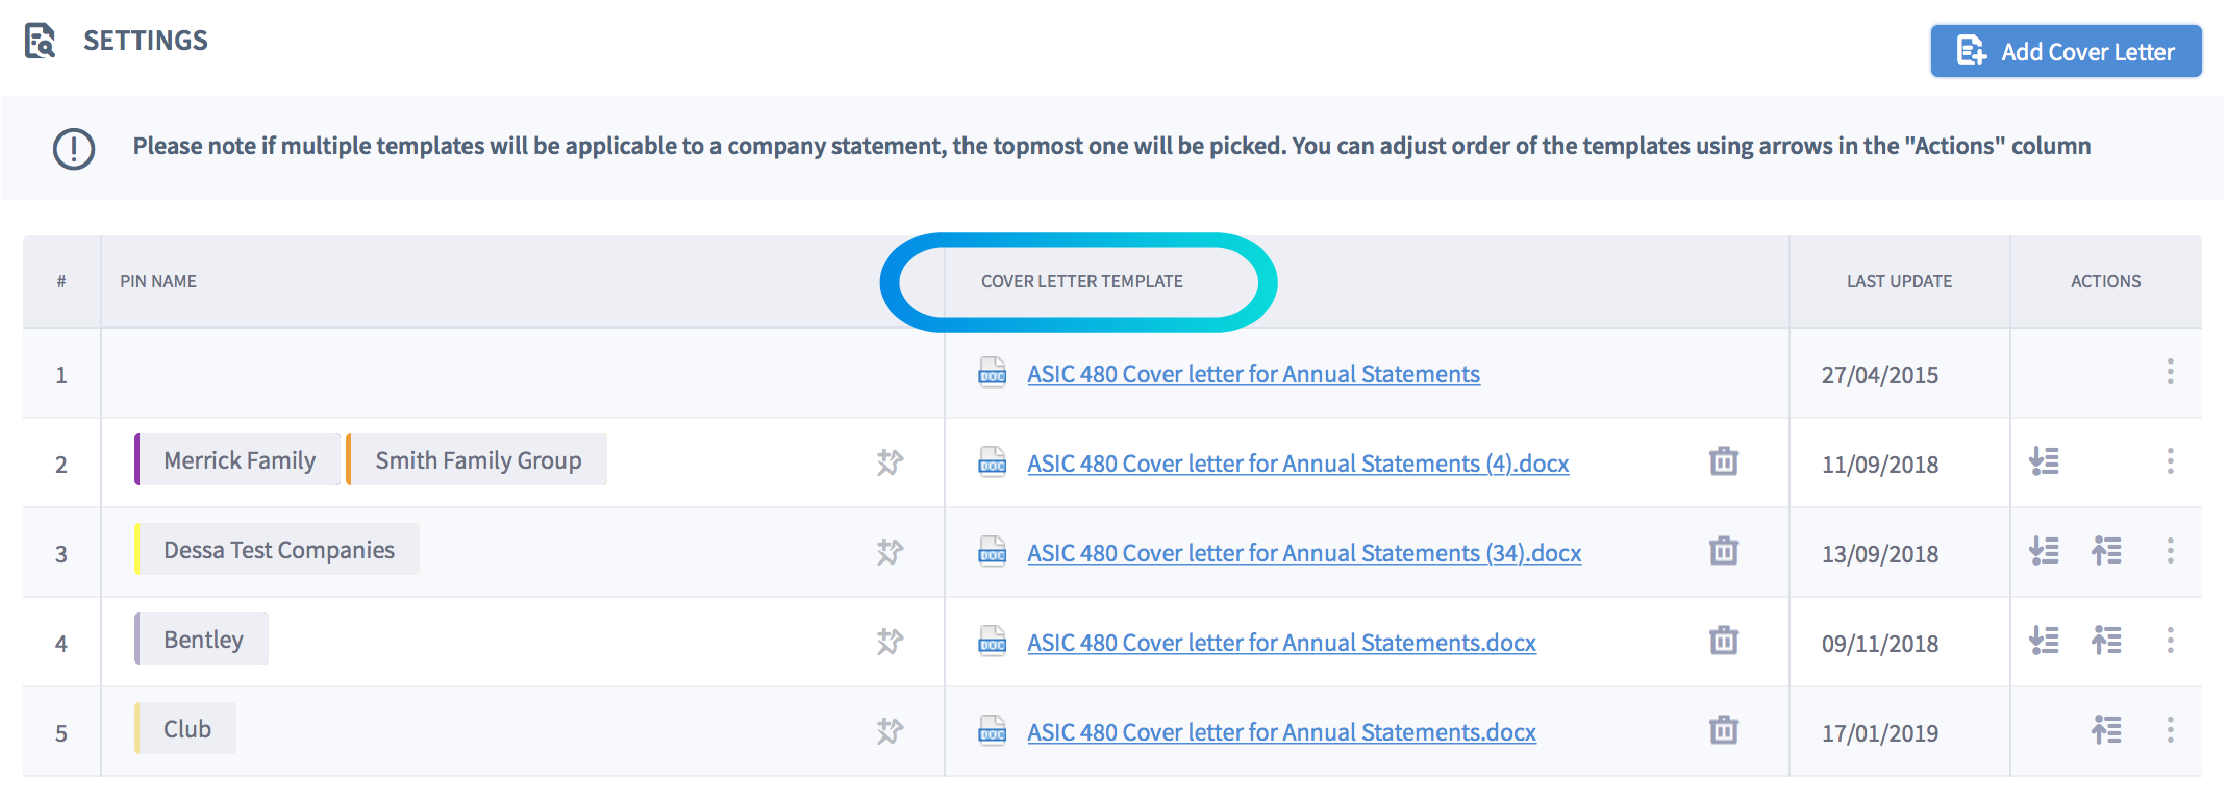The height and width of the screenshot is (807, 2224).
Task: Click the doc file icon in Club row
Action: click(992, 730)
